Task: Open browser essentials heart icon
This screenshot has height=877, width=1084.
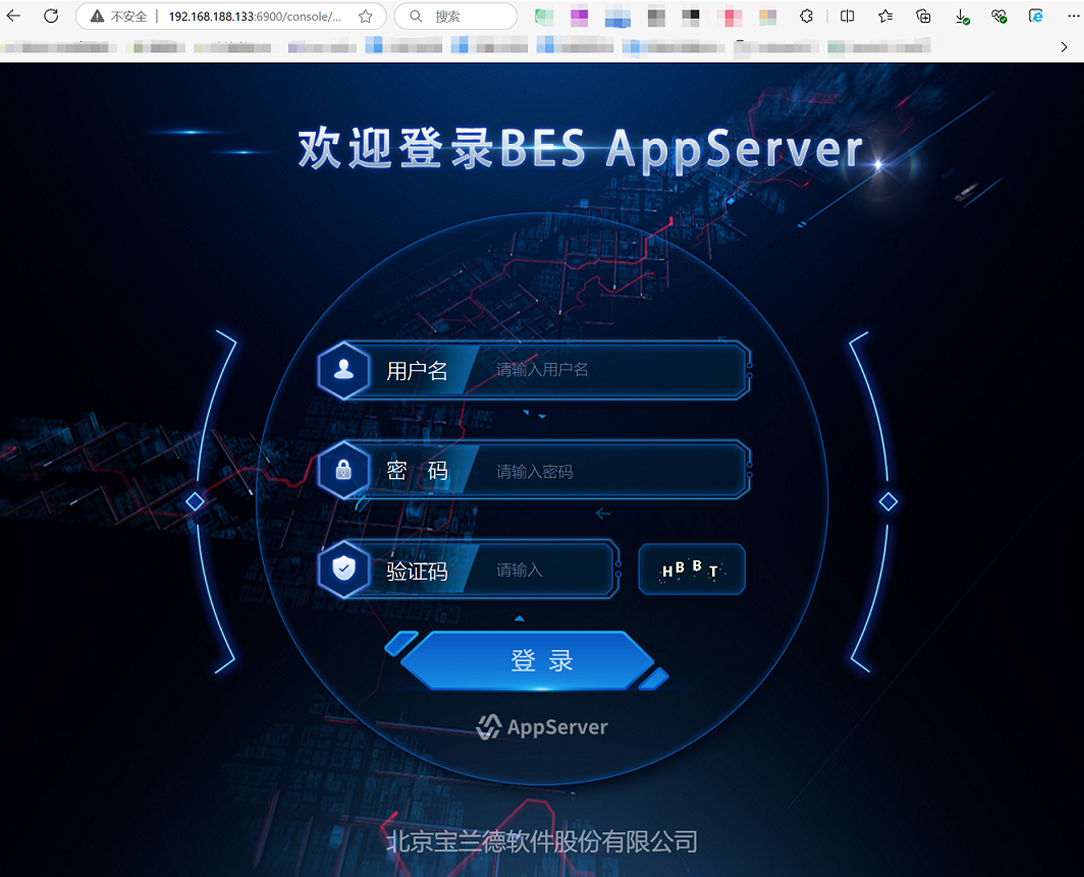Action: click(998, 16)
